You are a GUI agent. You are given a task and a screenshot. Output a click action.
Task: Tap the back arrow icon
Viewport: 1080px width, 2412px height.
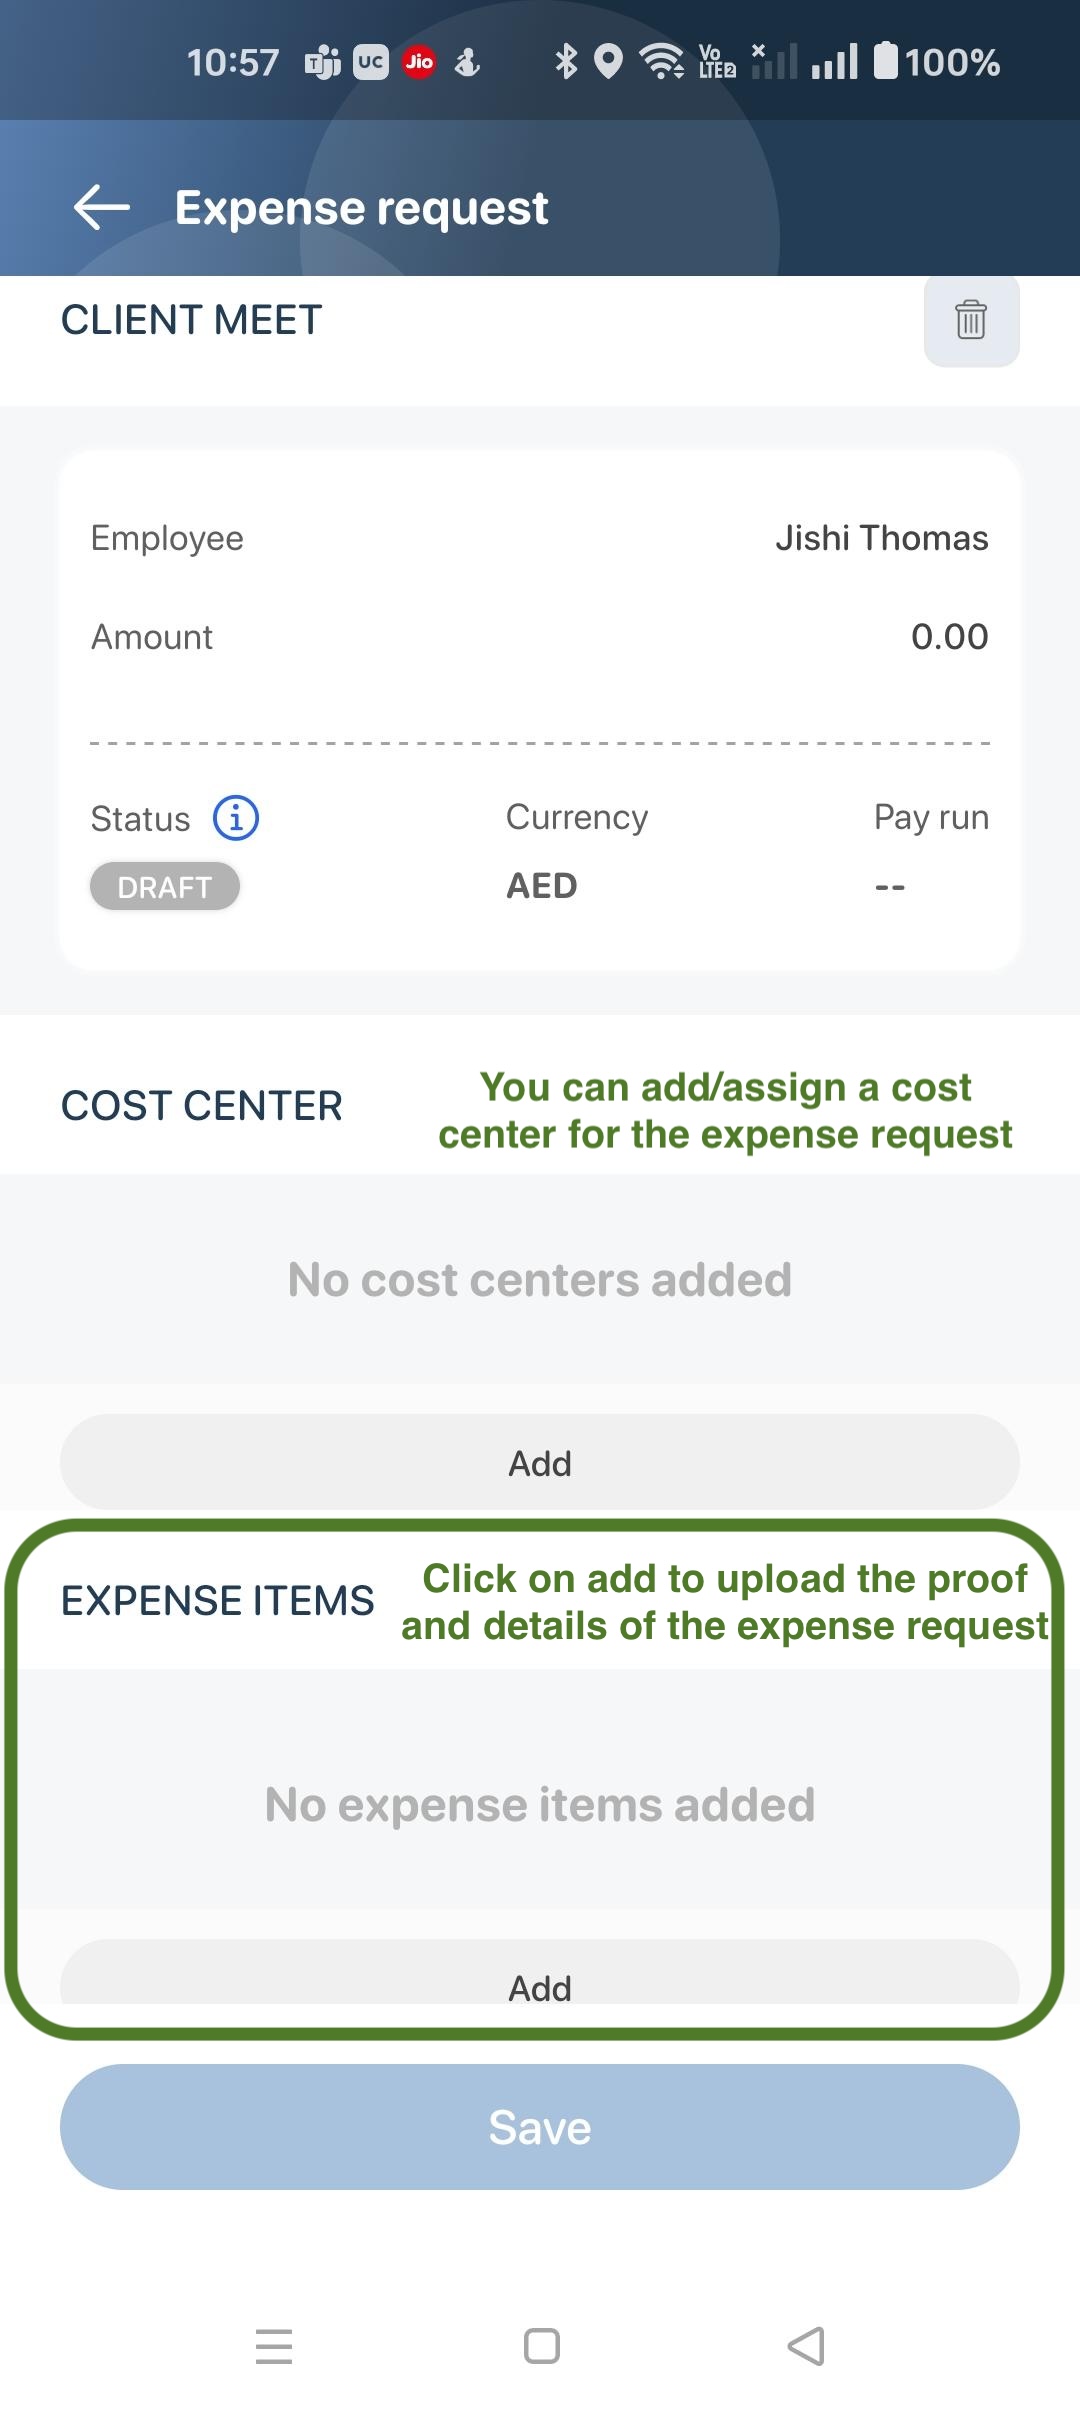pos(102,208)
